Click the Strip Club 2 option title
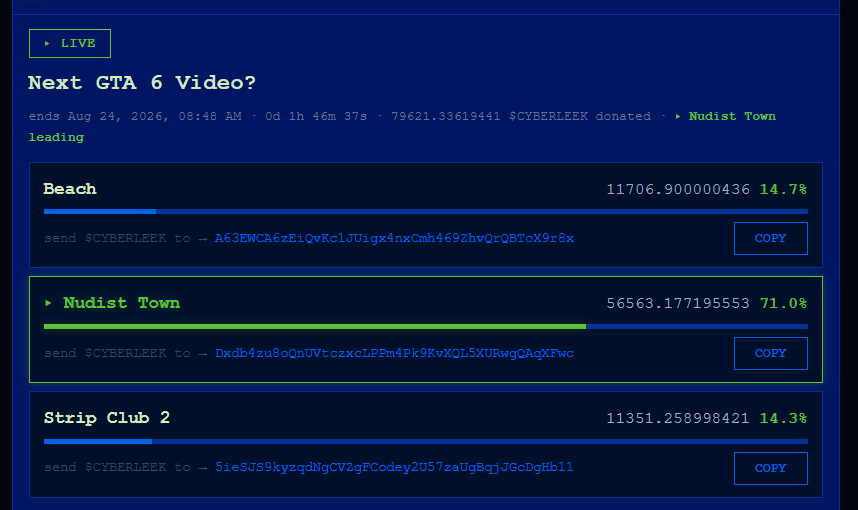This screenshot has height=510, width=858. [107, 418]
